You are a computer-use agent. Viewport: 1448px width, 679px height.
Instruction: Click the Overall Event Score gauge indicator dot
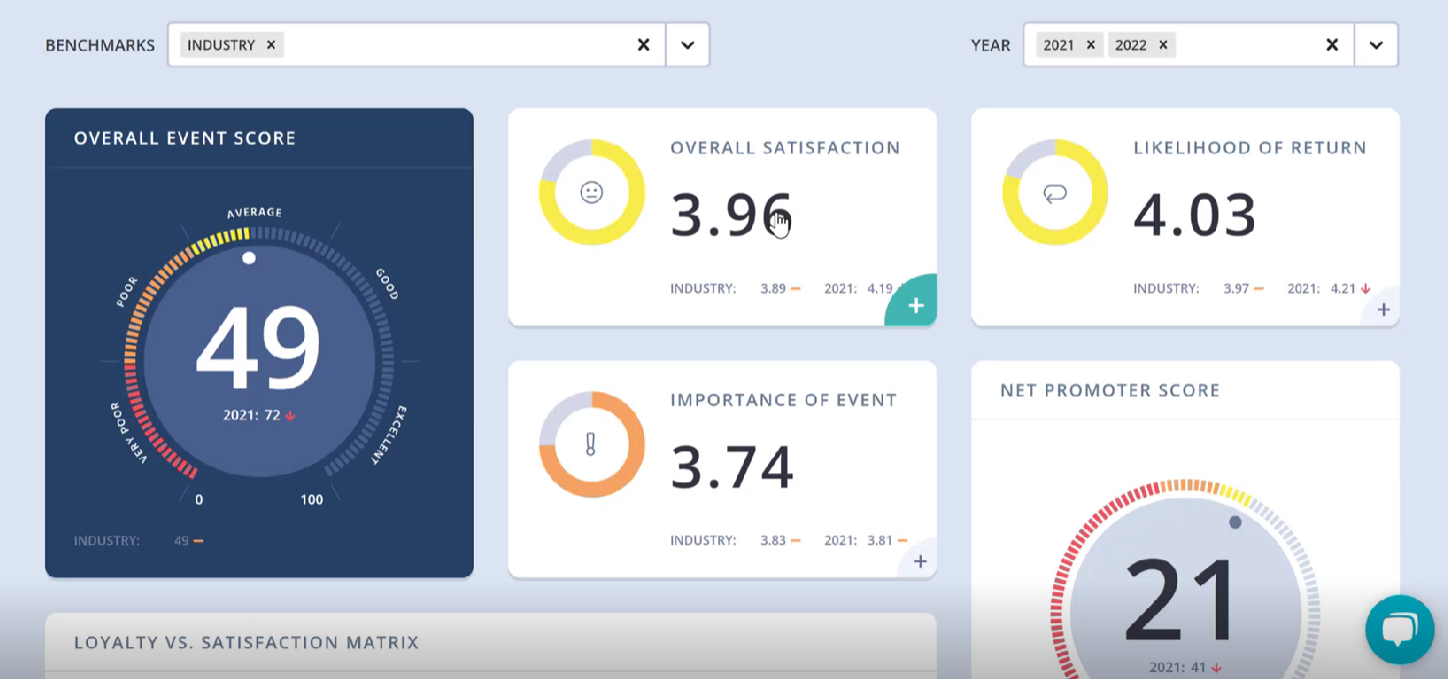tap(249, 258)
